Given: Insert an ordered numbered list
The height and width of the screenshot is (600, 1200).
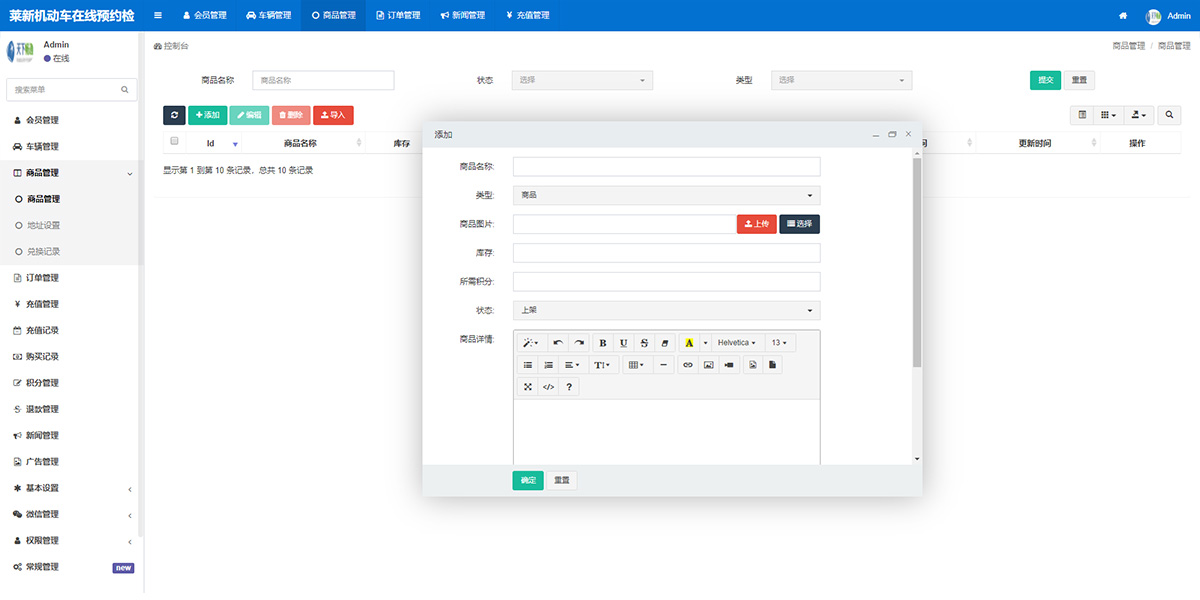Looking at the screenshot, I should [x=548, y=365].
